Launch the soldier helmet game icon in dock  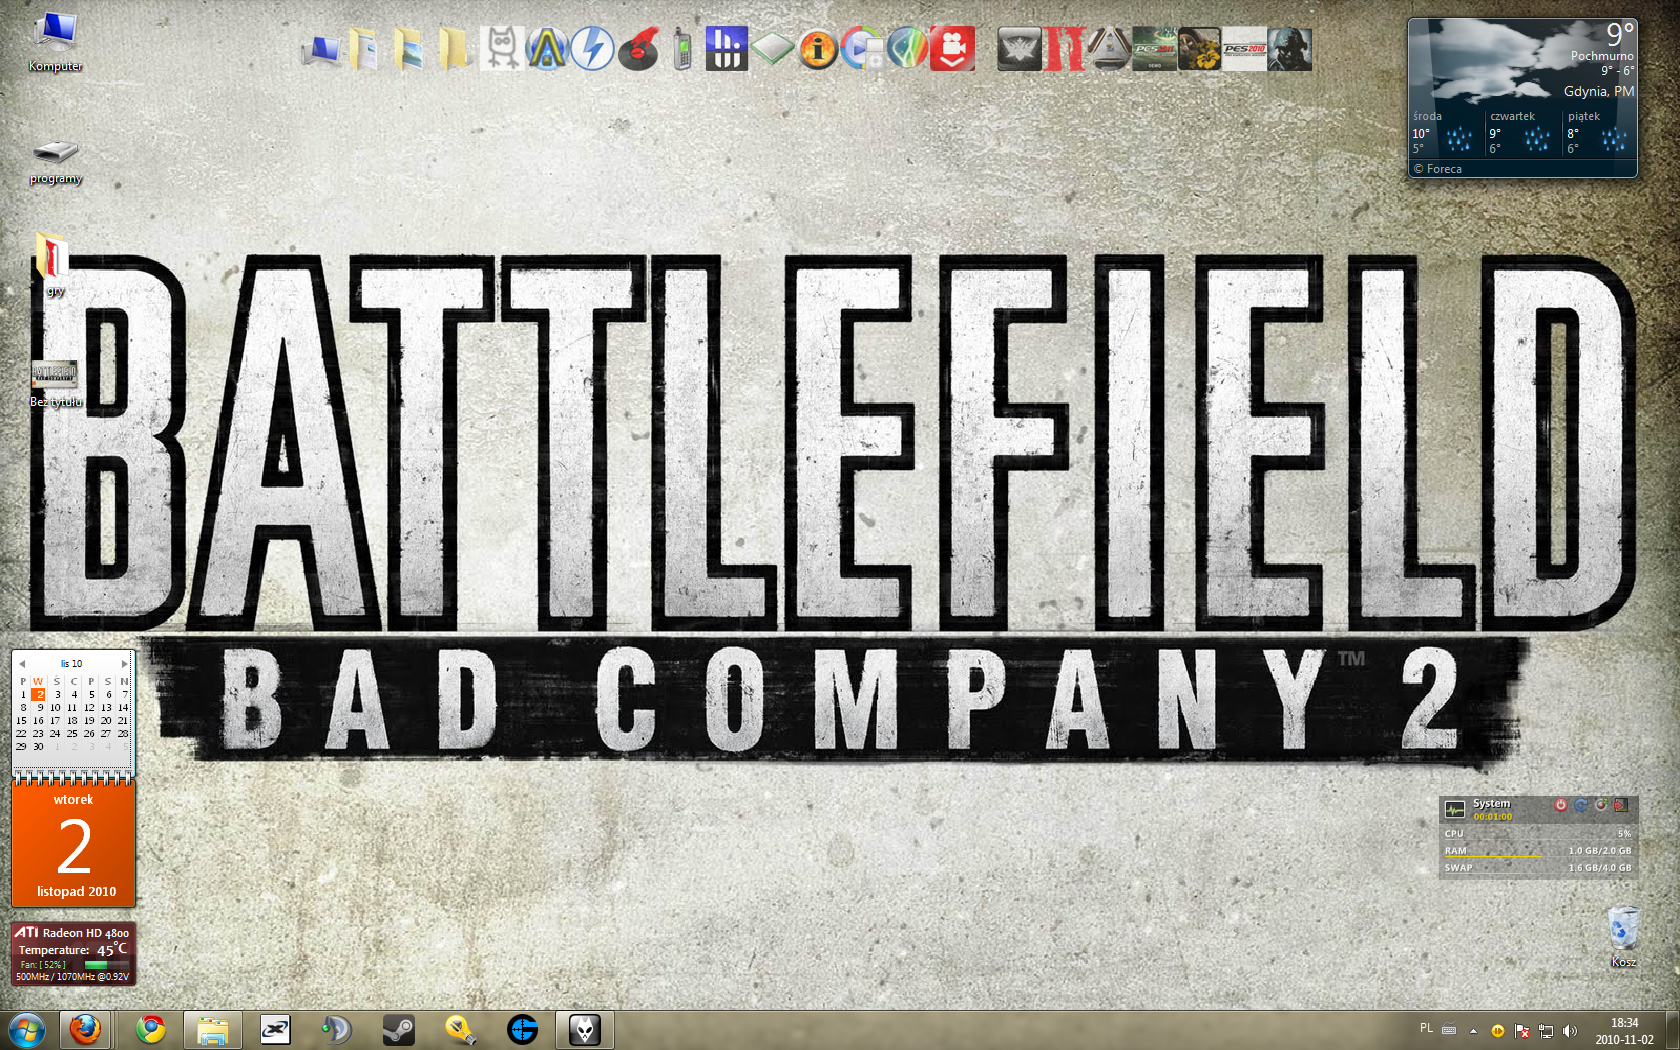tap(1289, 48)
